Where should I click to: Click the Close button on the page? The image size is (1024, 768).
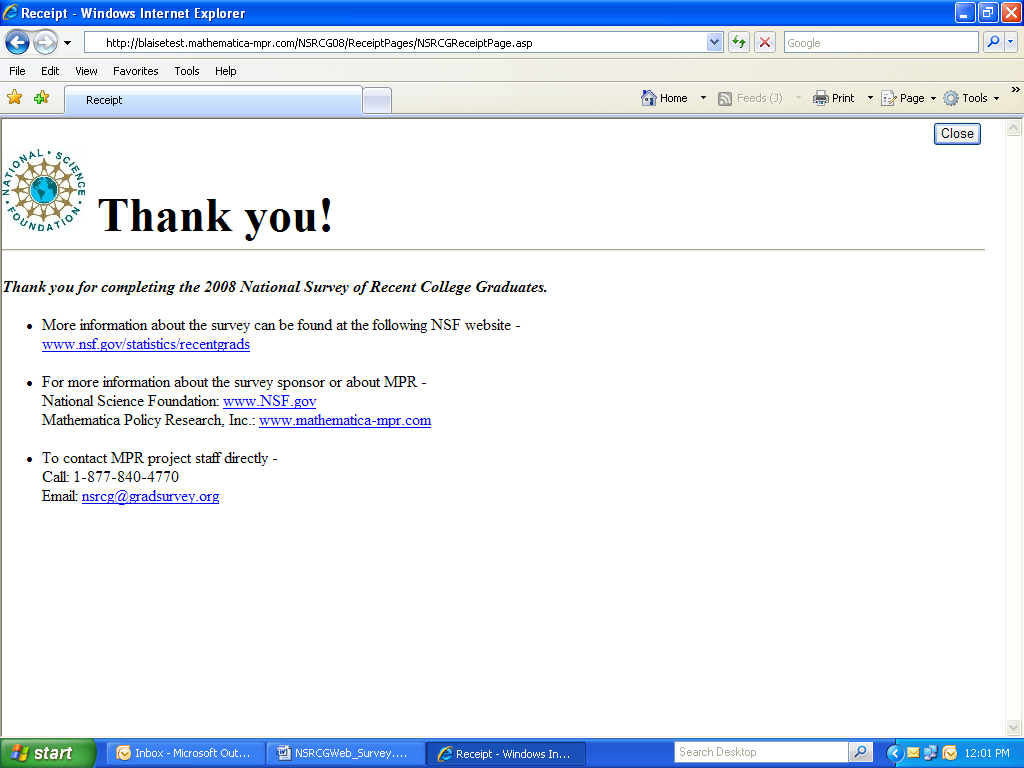click(x=957, y=133)
